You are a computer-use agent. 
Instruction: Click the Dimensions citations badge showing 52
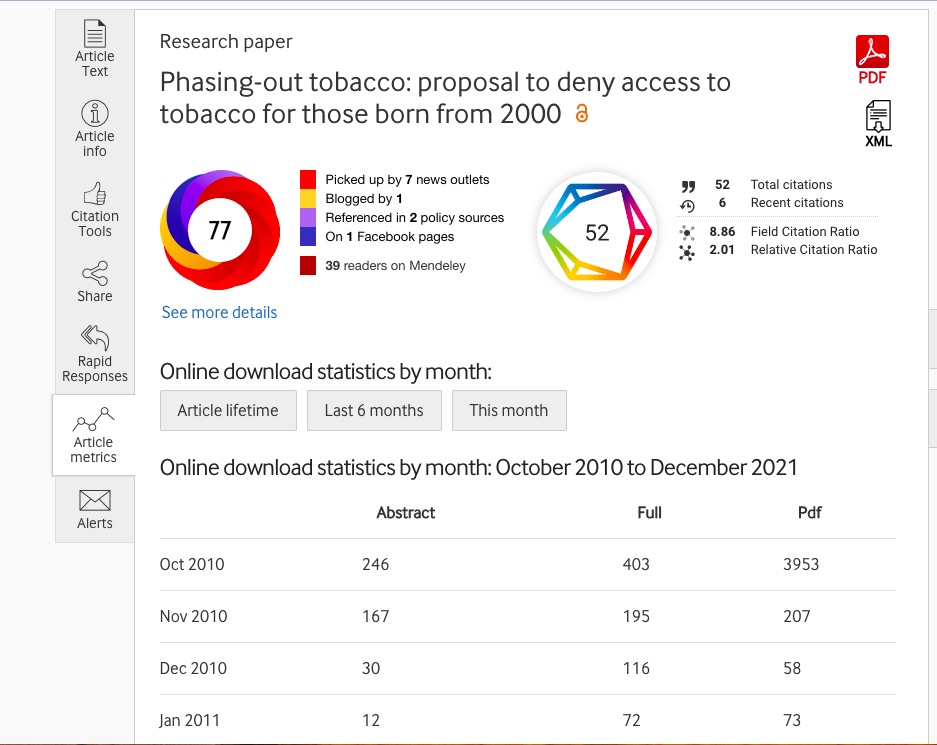(596, 232)
